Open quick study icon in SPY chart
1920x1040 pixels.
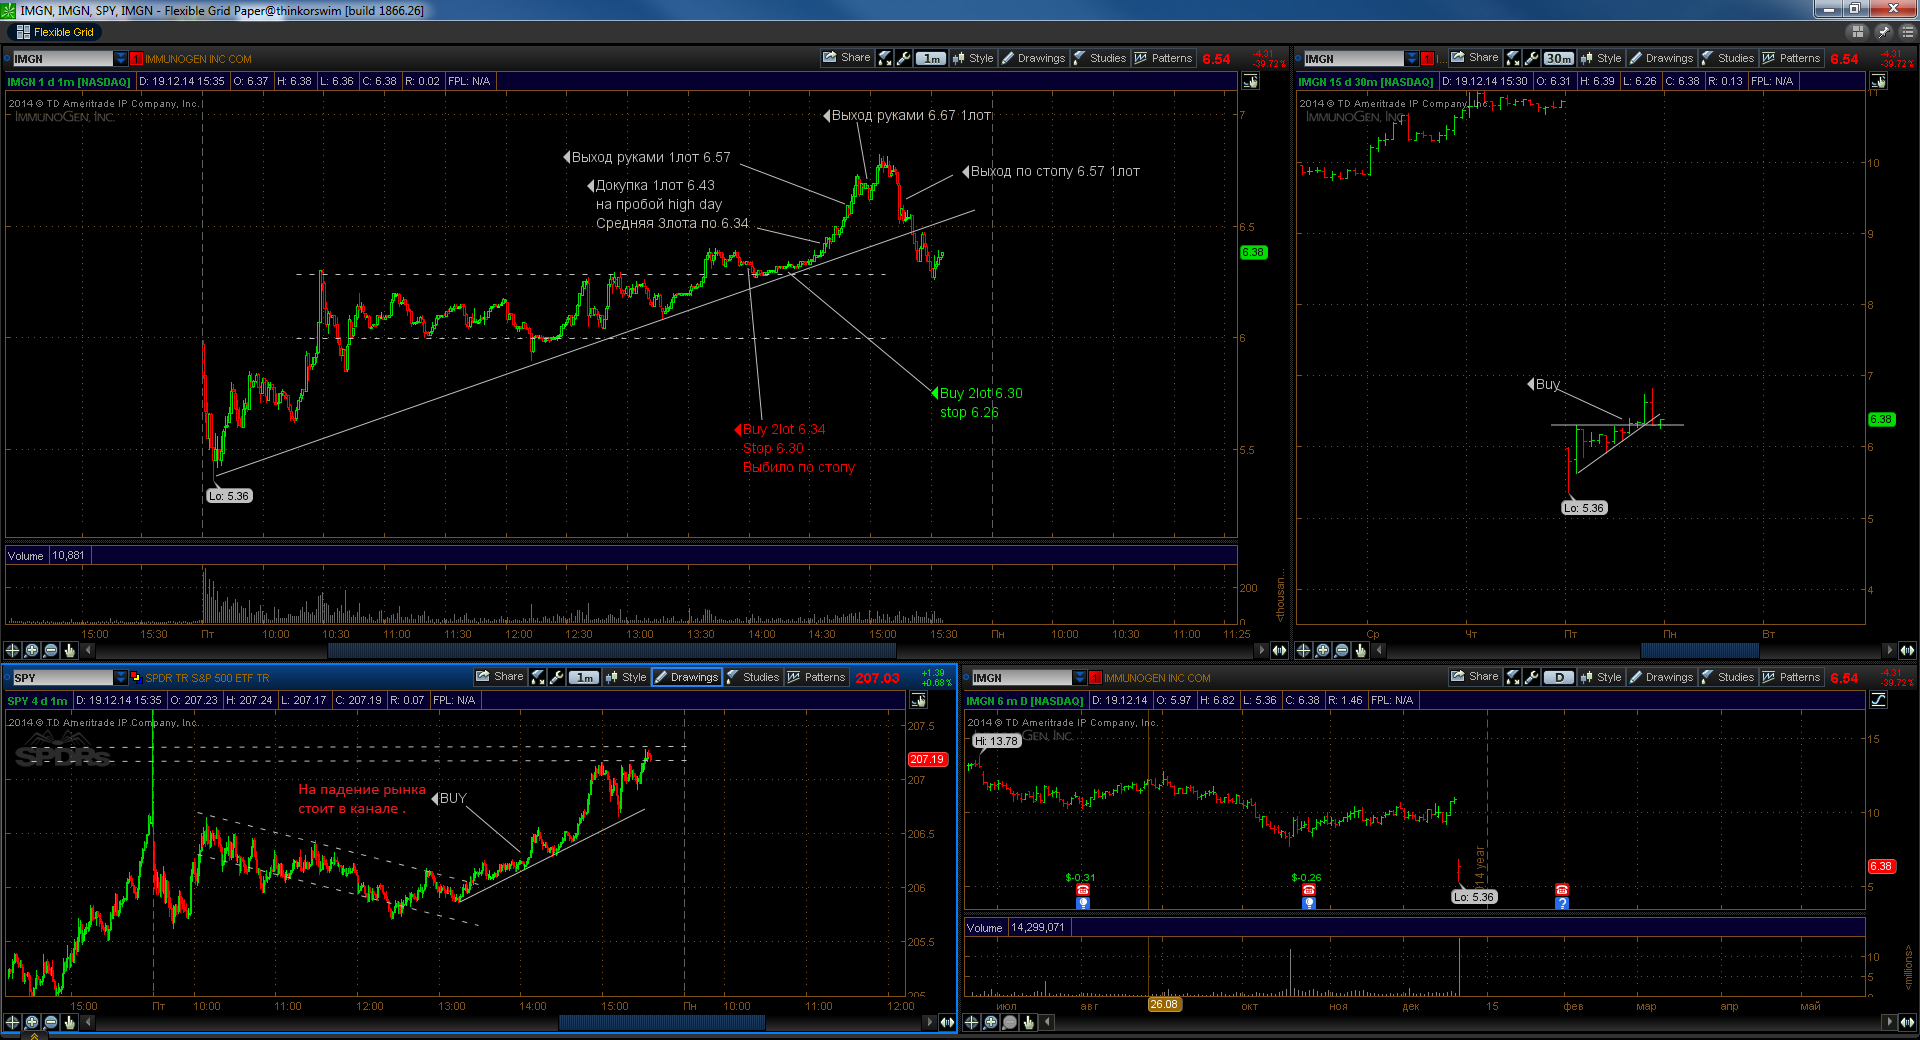(x=538, y=677)
